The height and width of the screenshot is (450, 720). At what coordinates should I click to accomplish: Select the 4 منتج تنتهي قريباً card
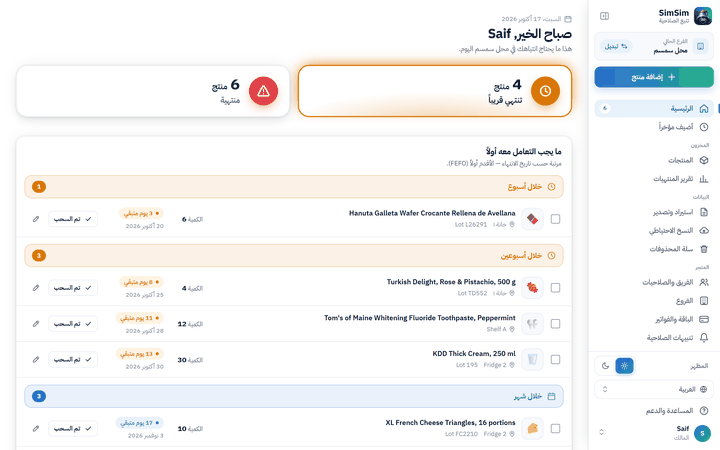(x=434, y=91)
